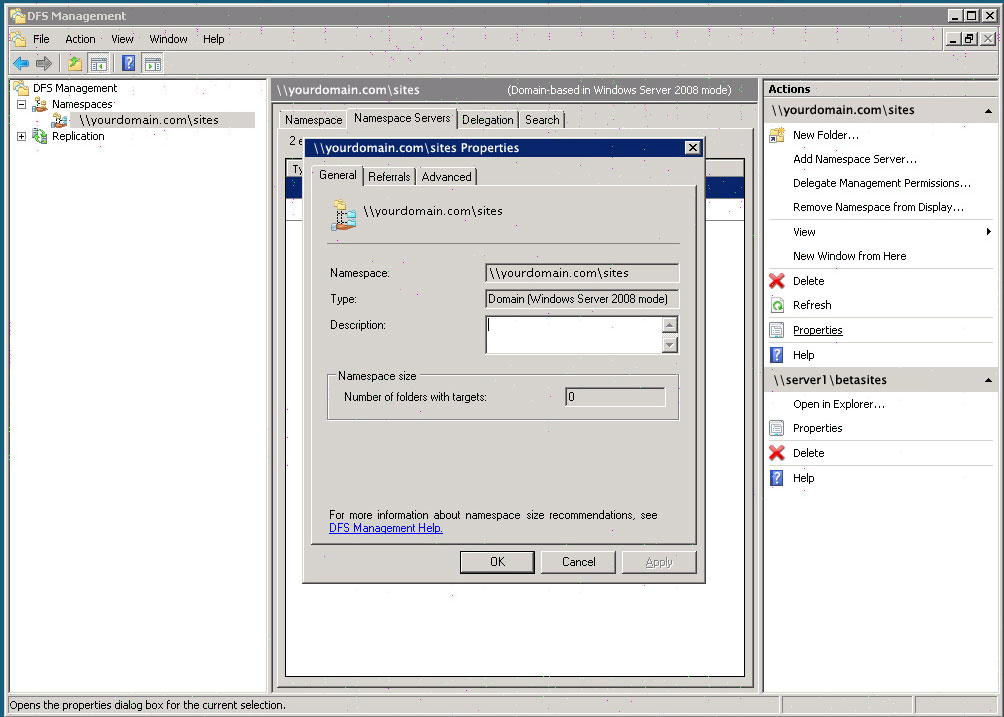Expand the Replication tree node
Viewport: 1004px width, 717px height.
[x=21, y=136]
